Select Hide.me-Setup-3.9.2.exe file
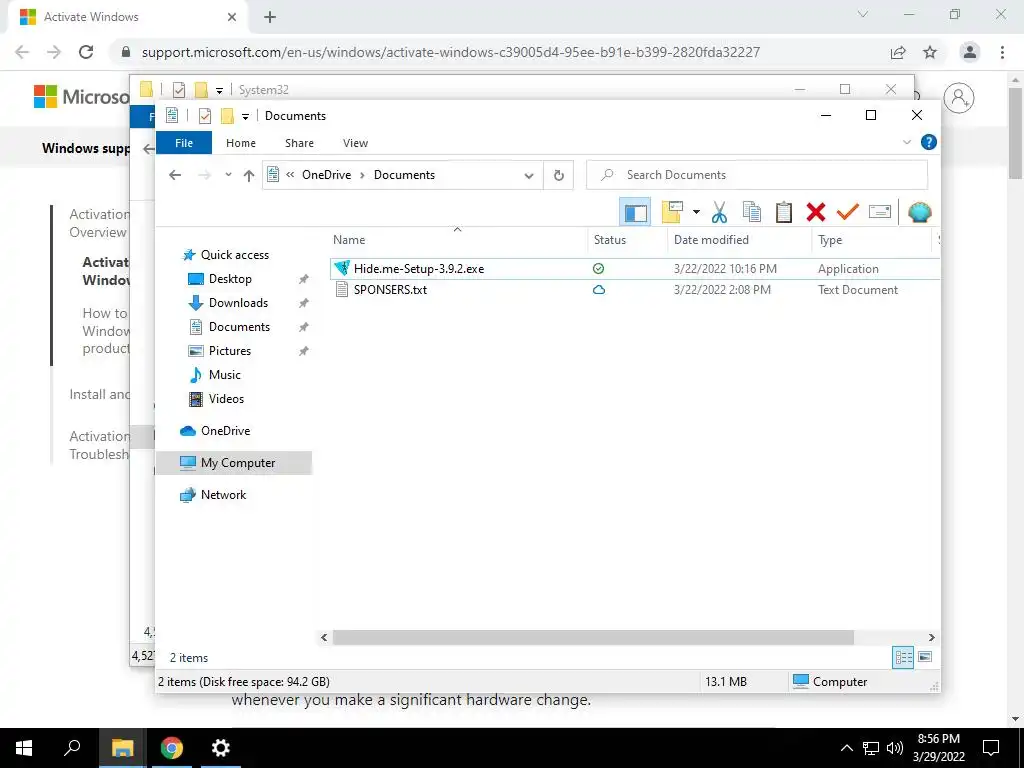Screen dimensions: 1024x768 [x=419, y=269]
